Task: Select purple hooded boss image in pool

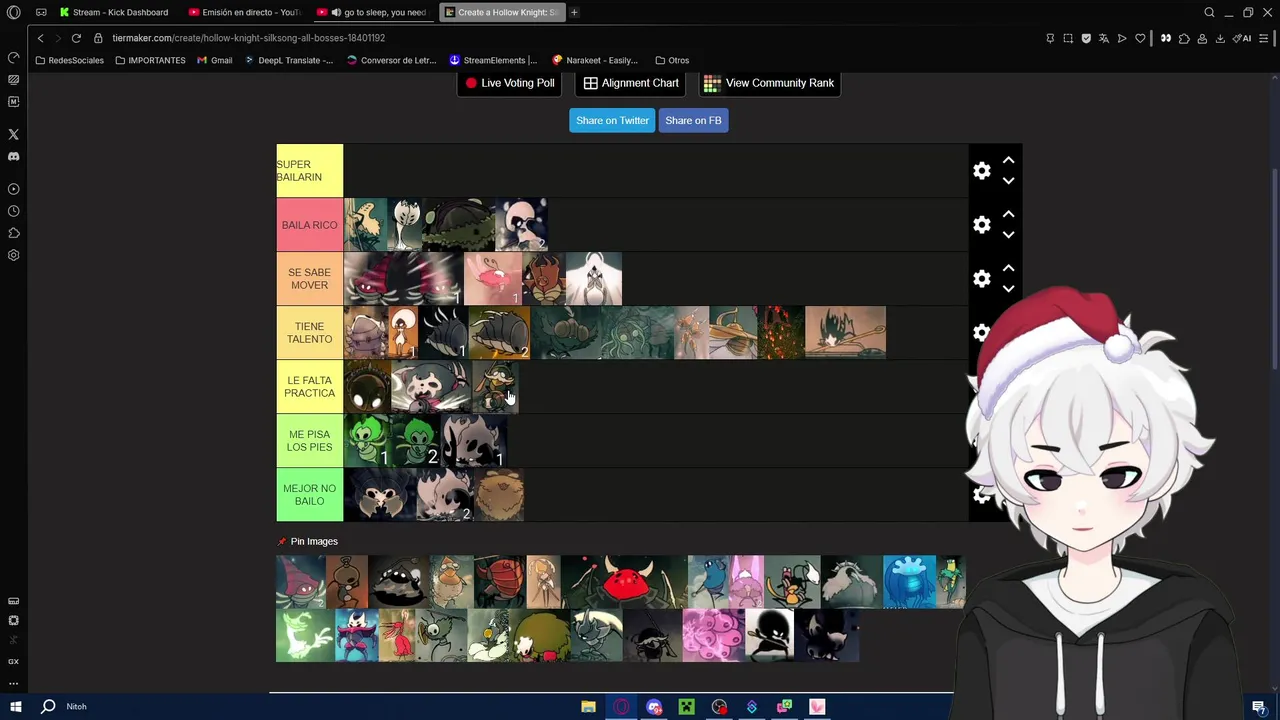Action: (x=301, y=581)
